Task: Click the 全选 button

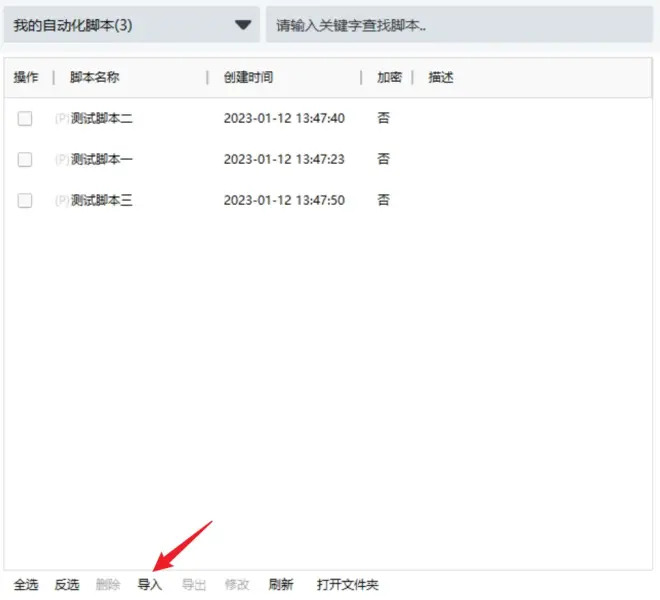Action: (x=26, y=584)
